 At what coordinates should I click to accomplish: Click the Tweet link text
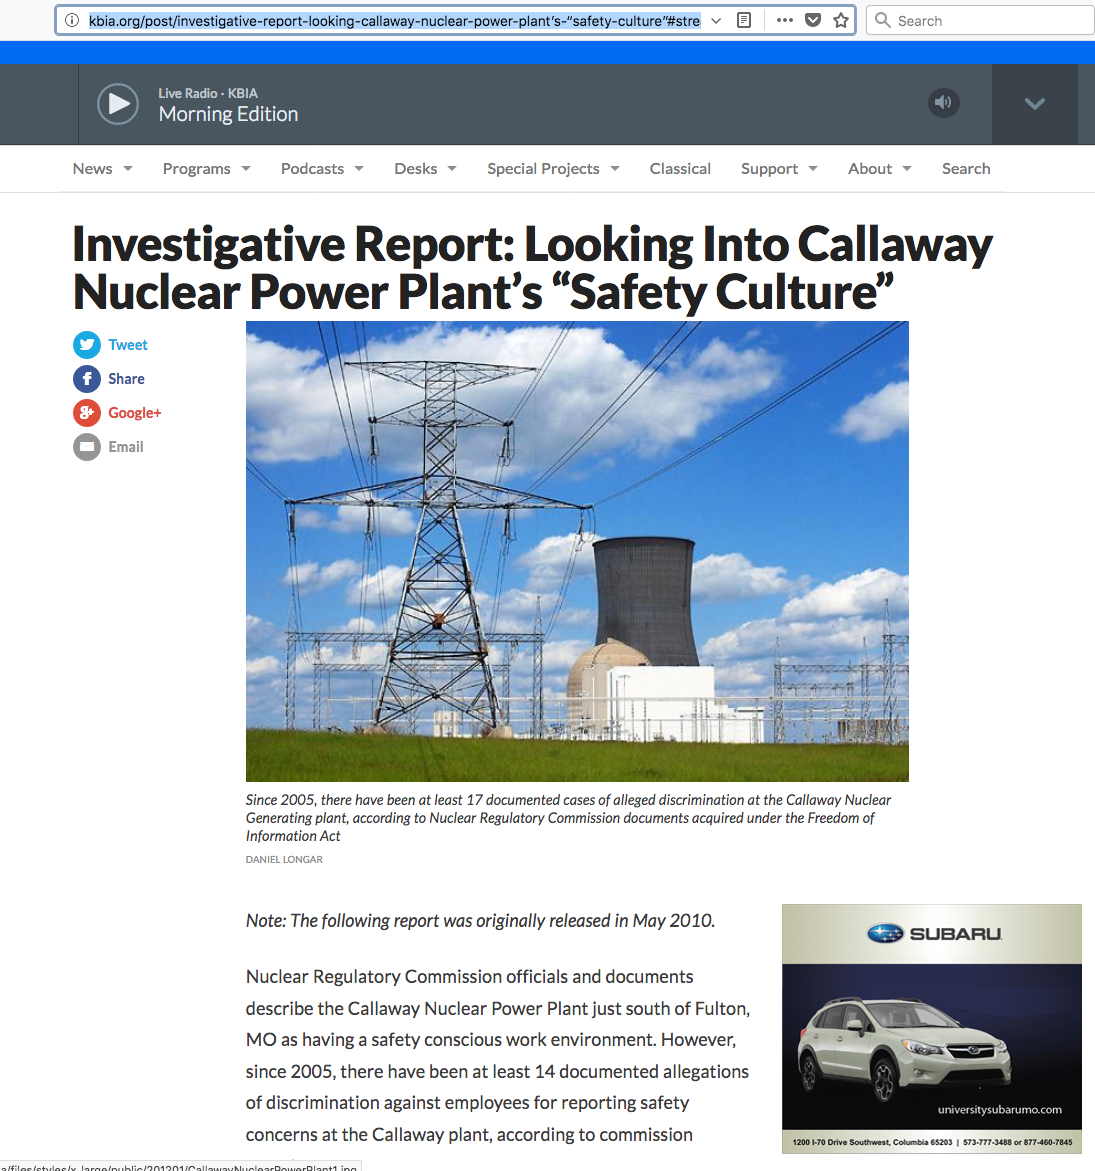click(x=128, y=344)
